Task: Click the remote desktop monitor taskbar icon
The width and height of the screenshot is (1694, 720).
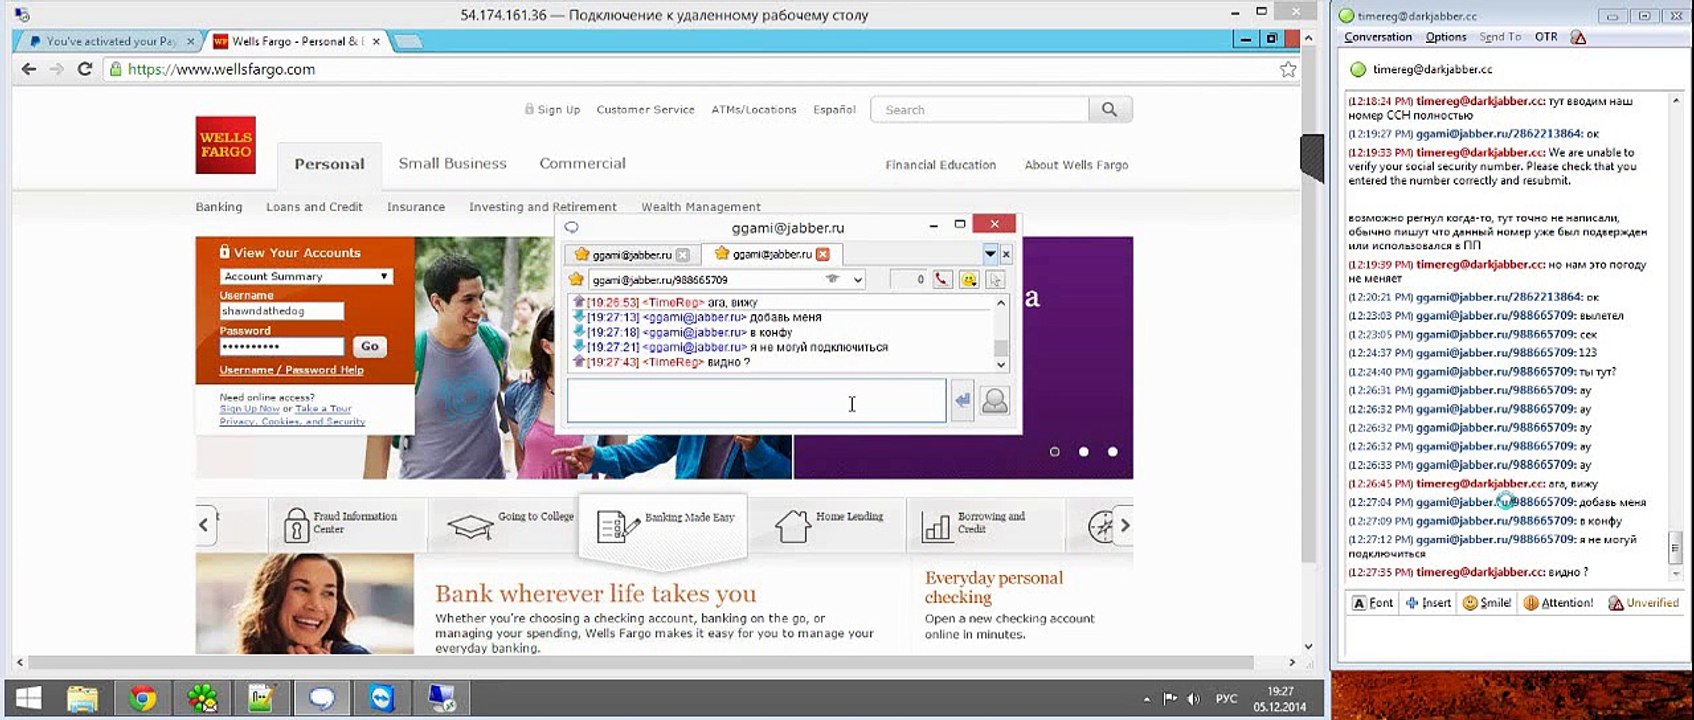Action: point(442,698)
